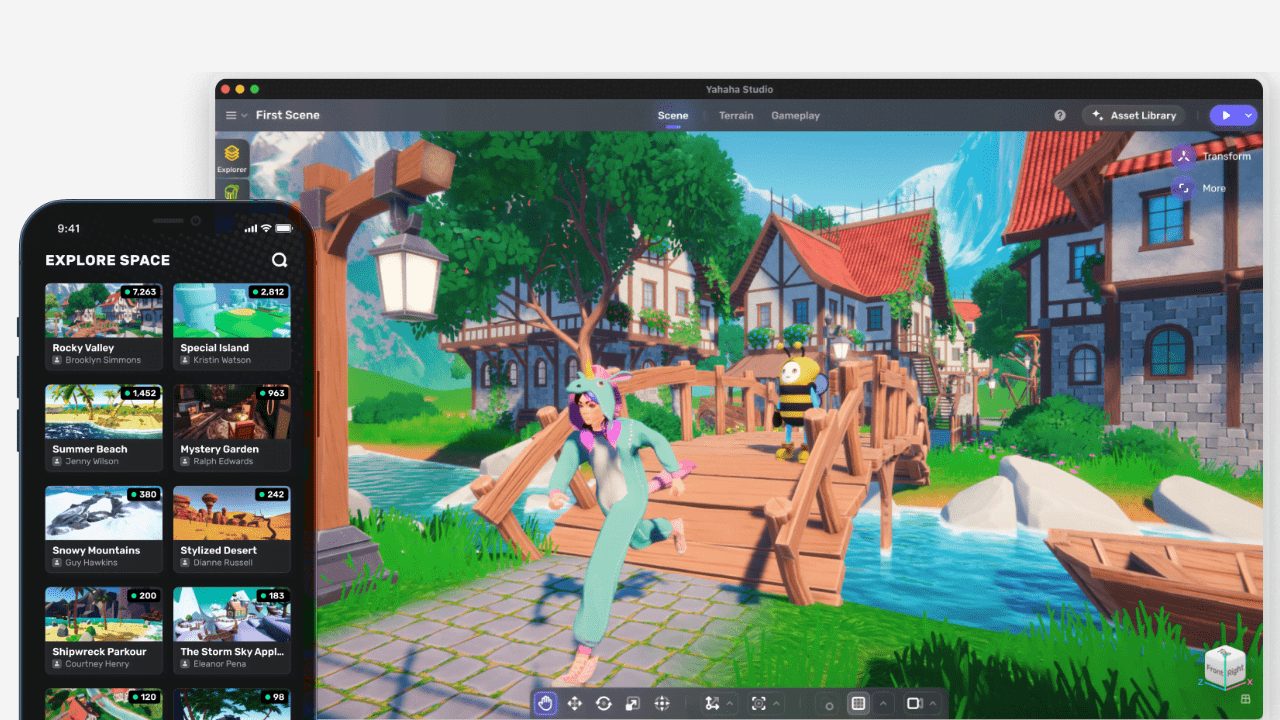Click the 2,812 player count badge

269,292
